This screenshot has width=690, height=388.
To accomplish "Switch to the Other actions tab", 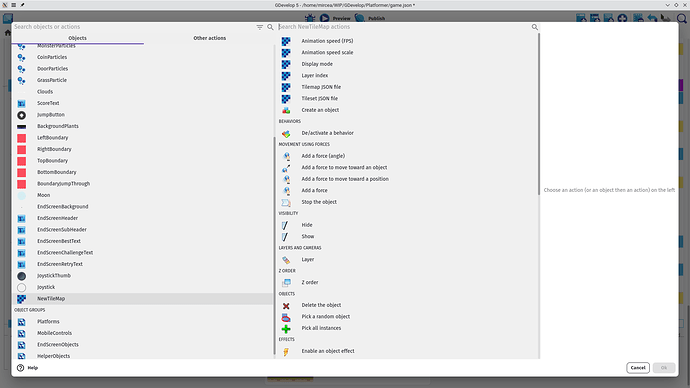I will [209, 38].
